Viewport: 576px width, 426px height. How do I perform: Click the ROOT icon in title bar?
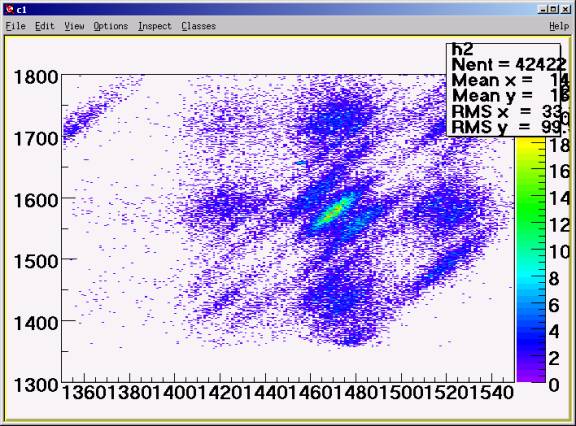coord(10,10)
